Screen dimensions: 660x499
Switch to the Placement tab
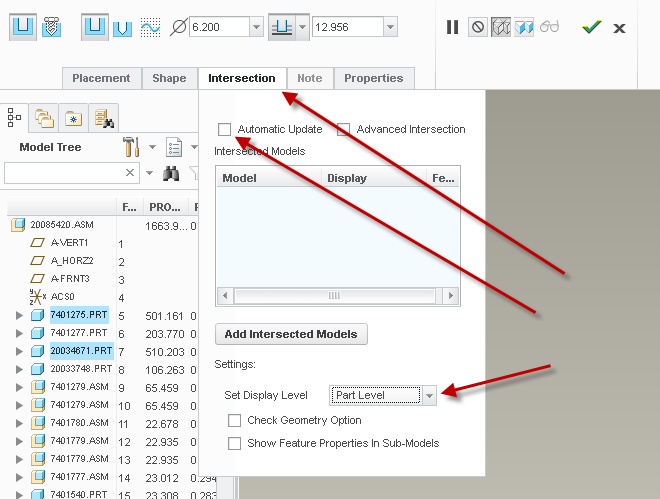[x=101, y=78]
